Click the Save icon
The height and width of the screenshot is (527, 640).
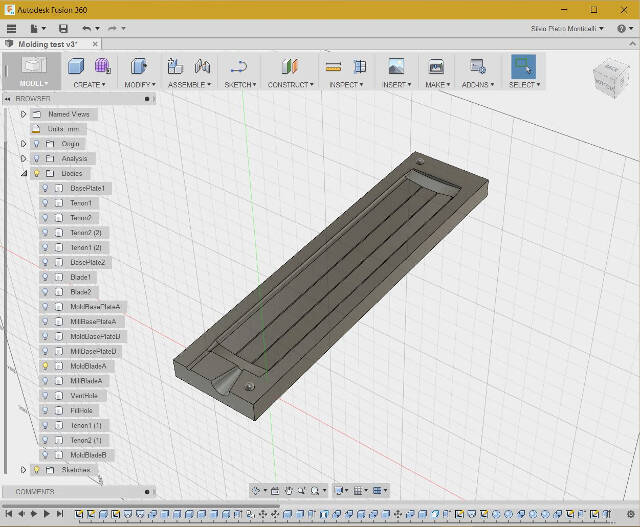click(x=63, y=29)
